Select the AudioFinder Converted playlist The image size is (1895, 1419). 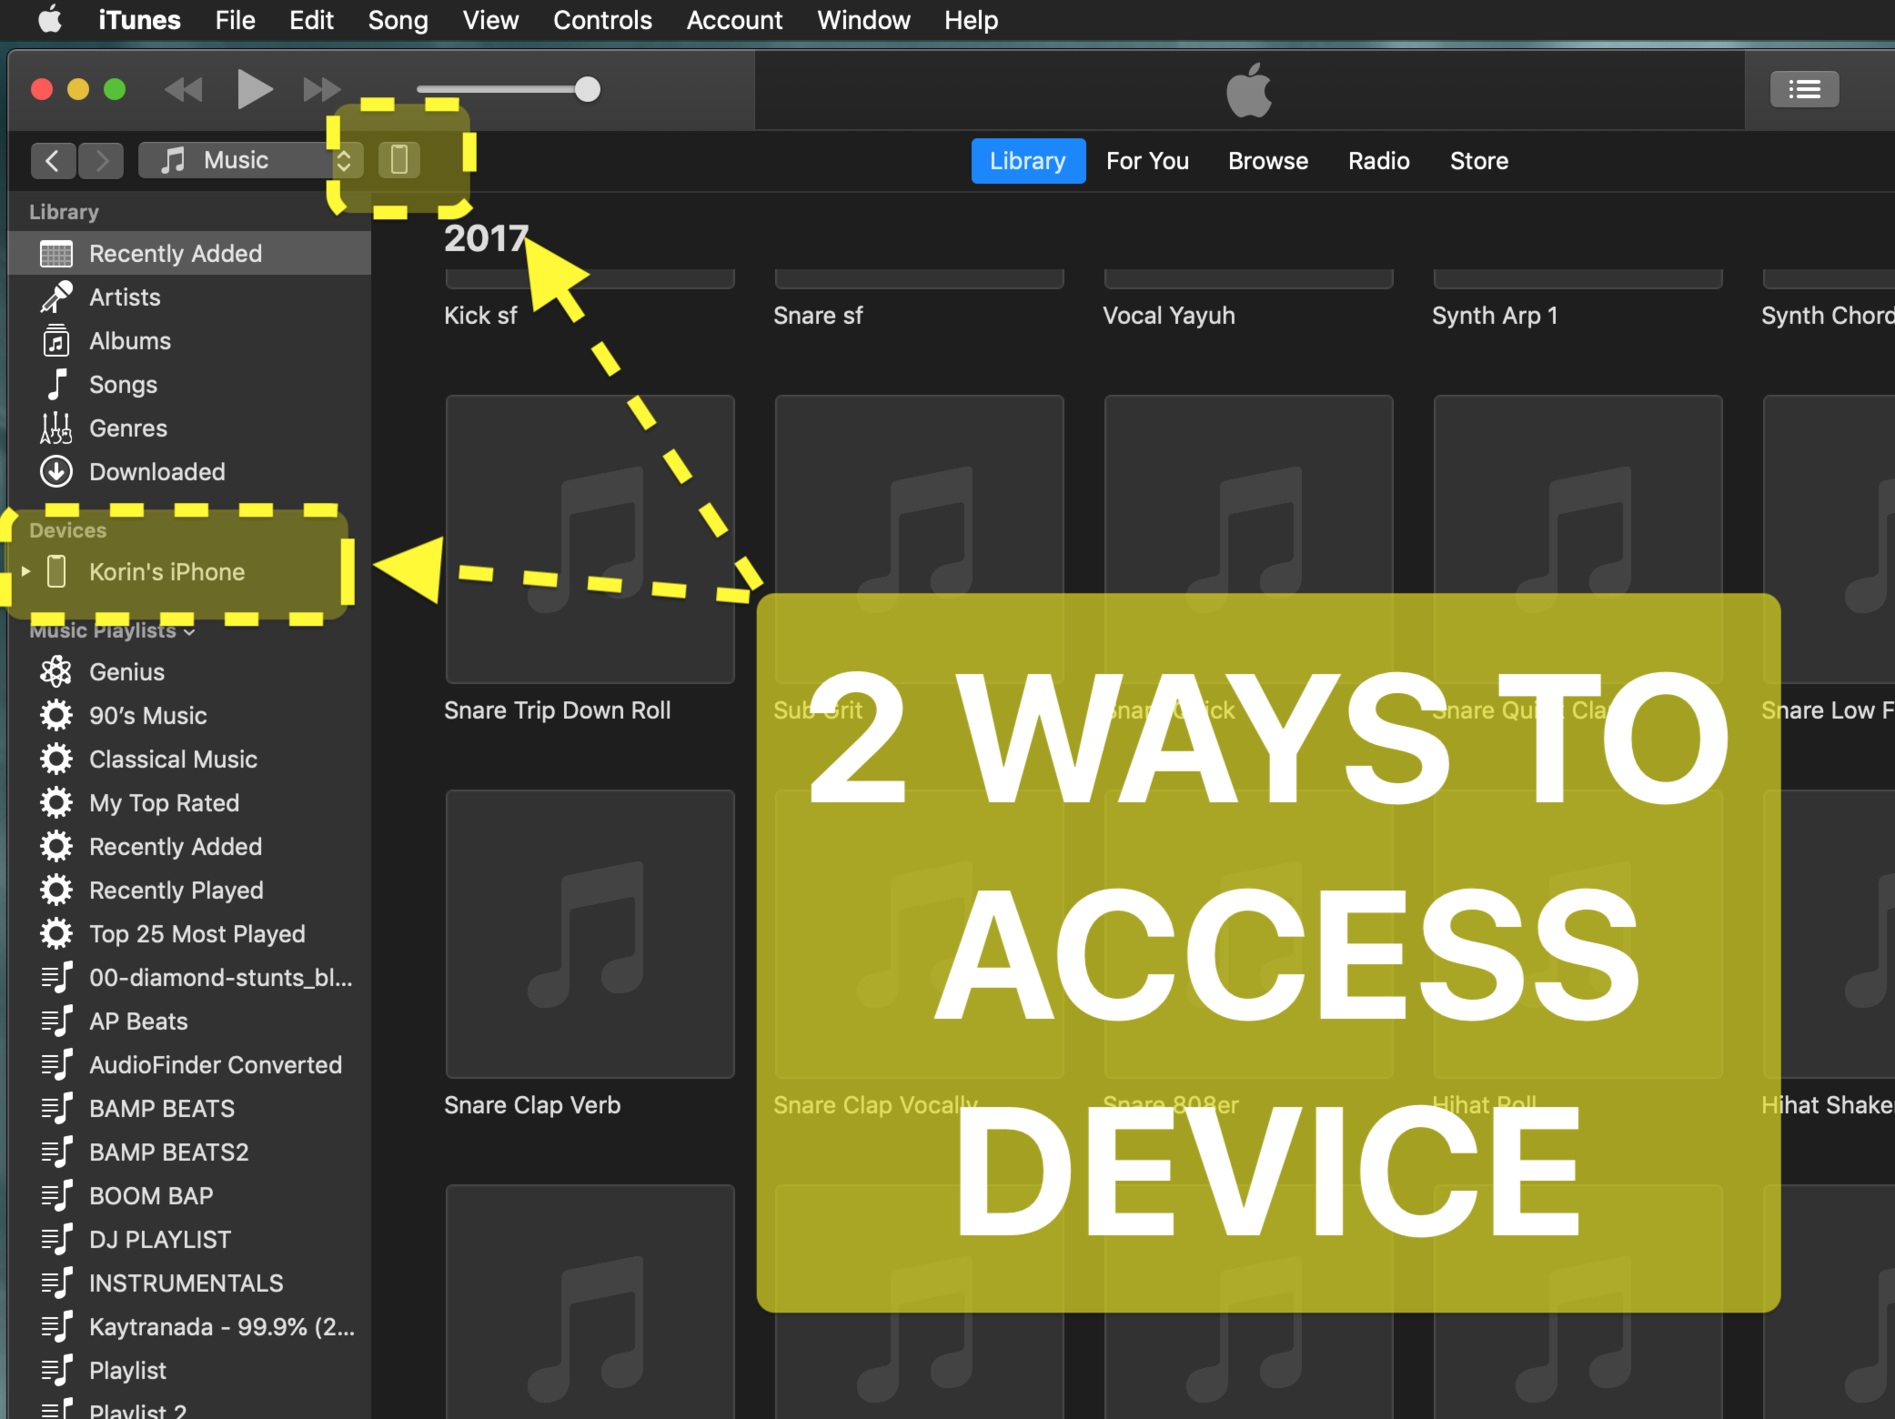tap(189, 1065)
